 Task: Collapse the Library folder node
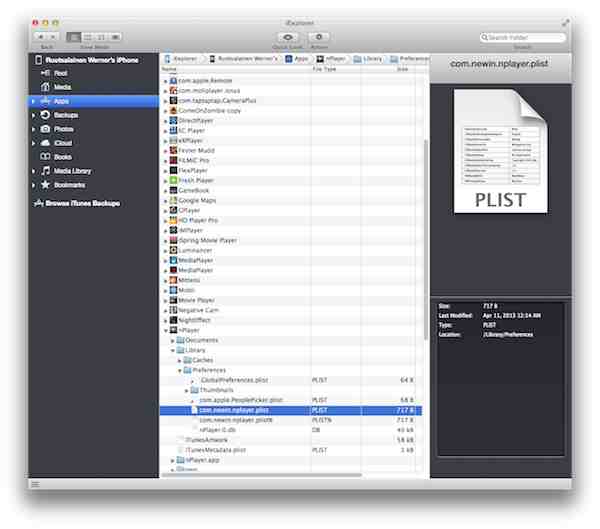point(173,350)
